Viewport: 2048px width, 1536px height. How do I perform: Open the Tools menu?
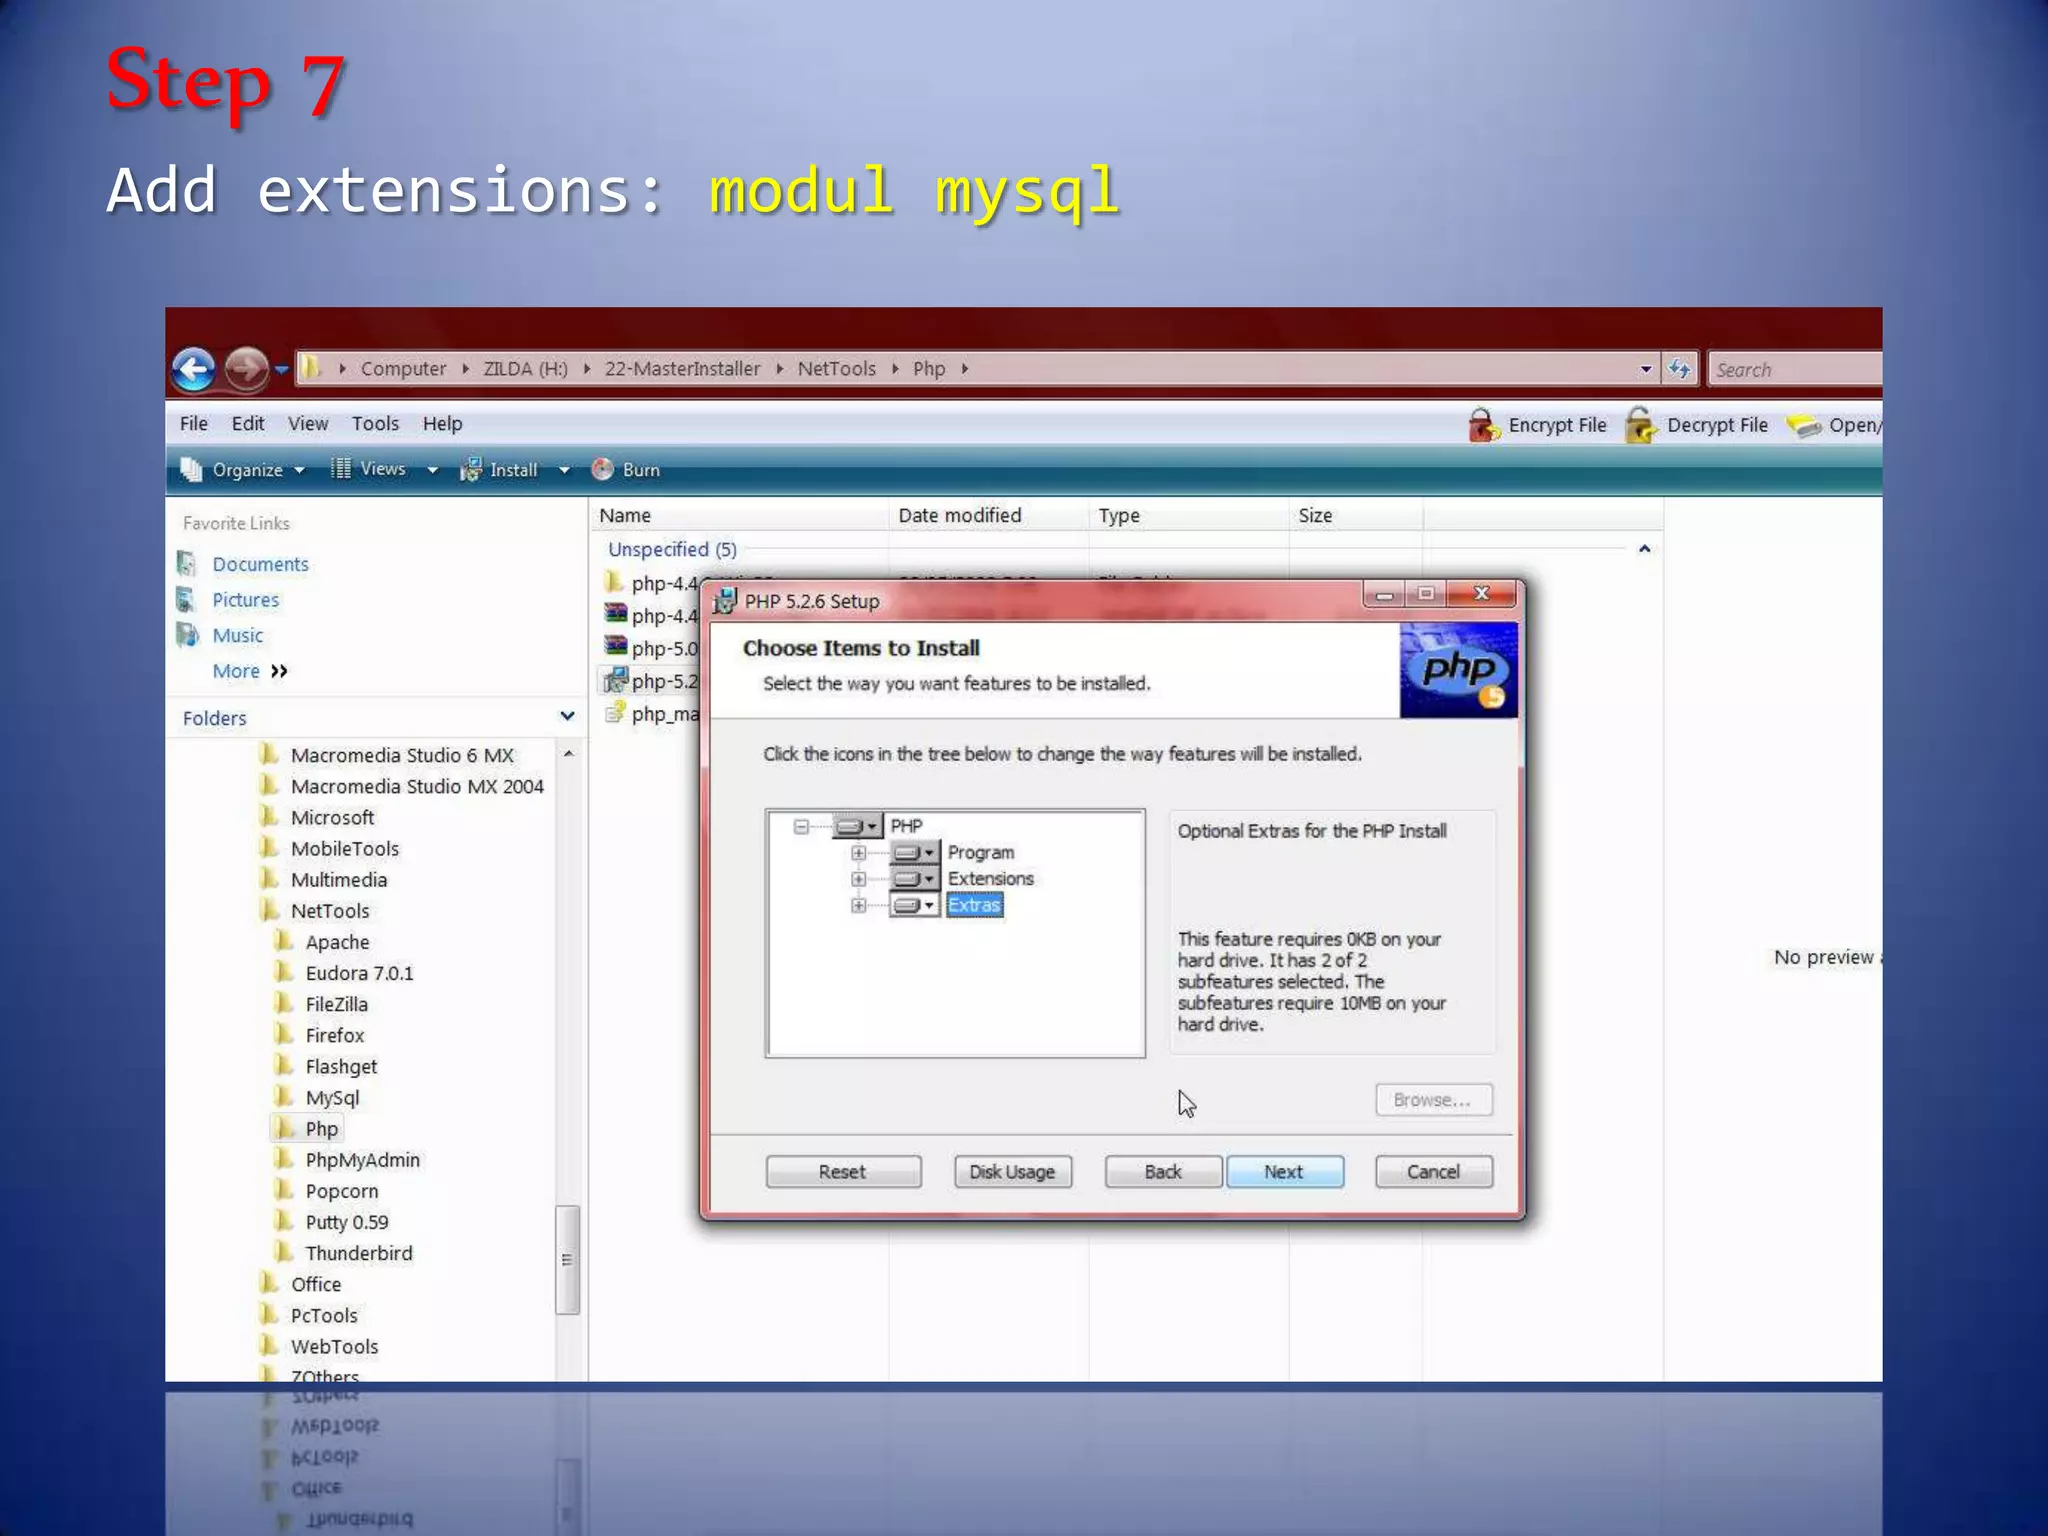[375, 423]
